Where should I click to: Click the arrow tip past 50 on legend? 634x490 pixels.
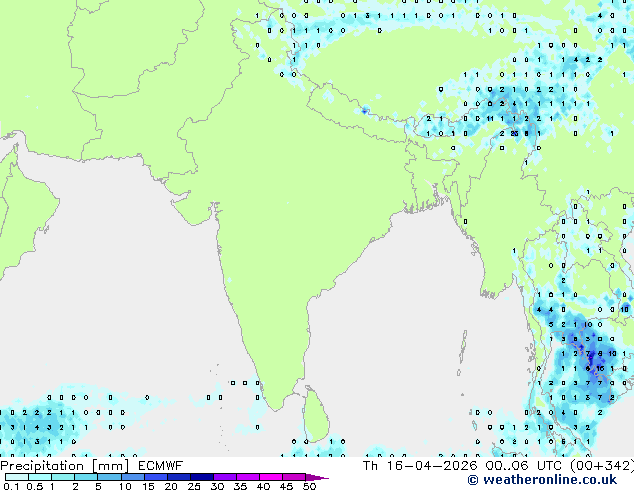(317, 477)
